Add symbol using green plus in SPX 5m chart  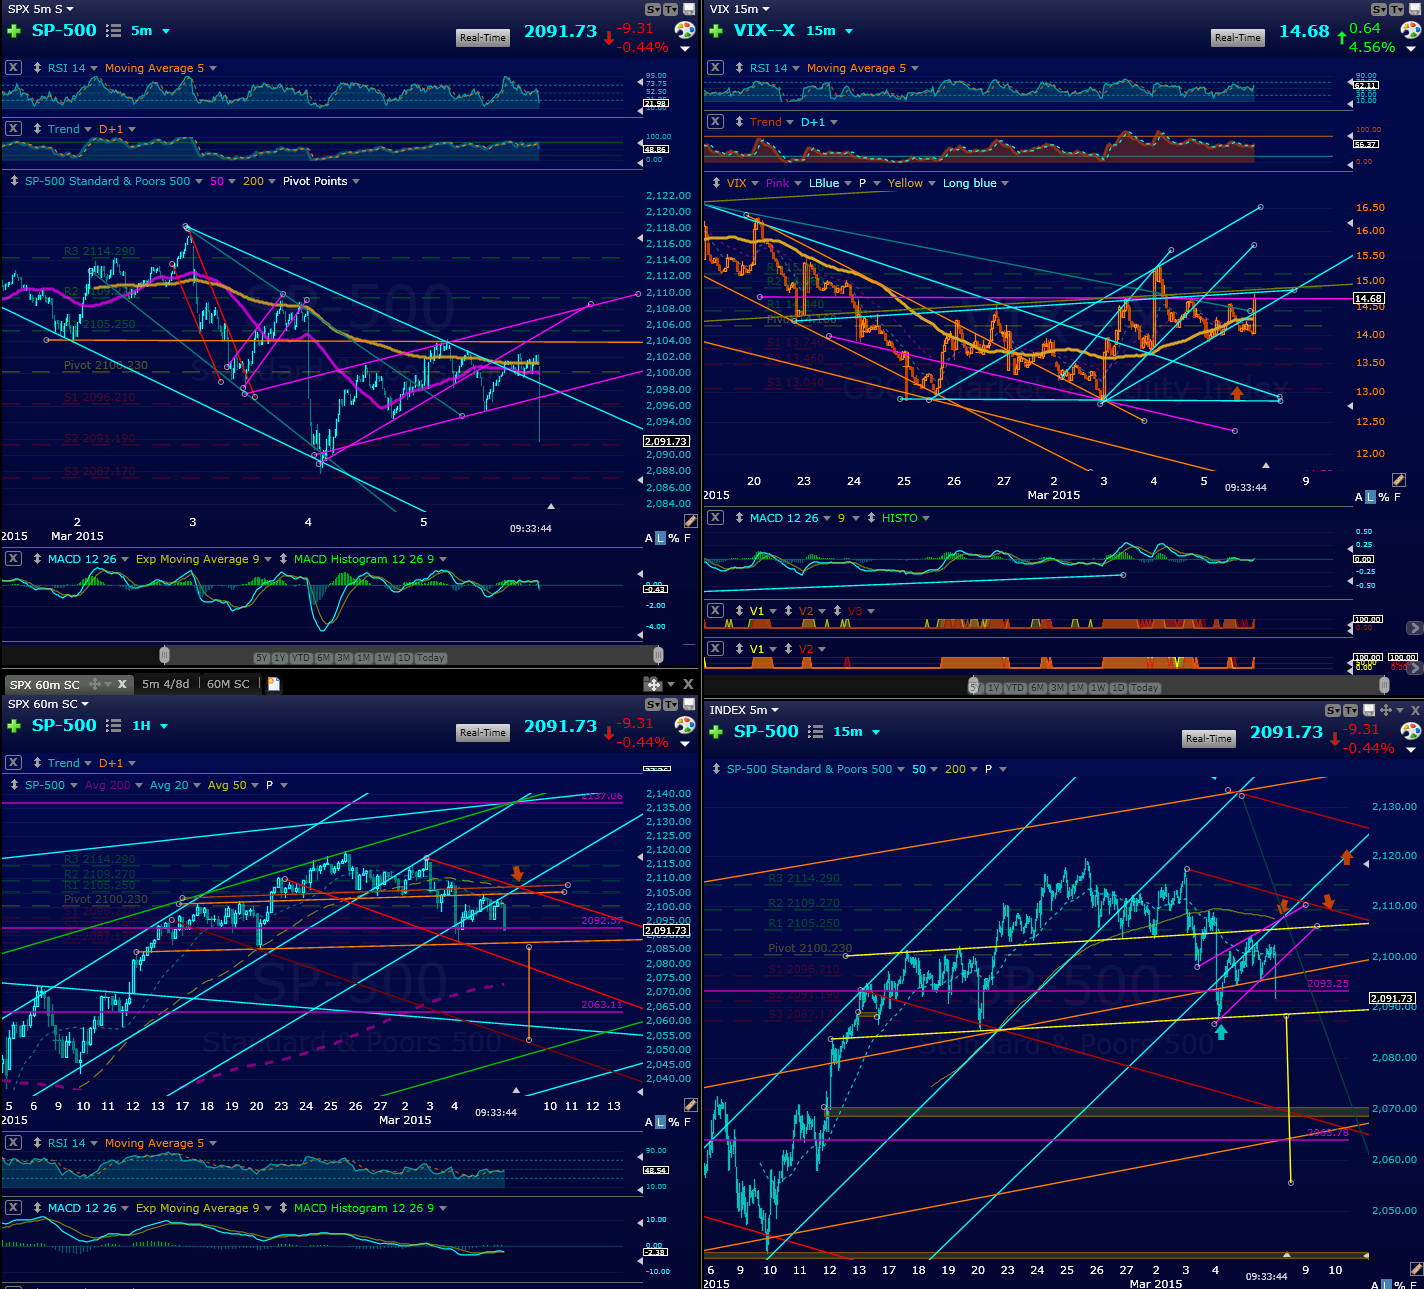coord(14,31)
